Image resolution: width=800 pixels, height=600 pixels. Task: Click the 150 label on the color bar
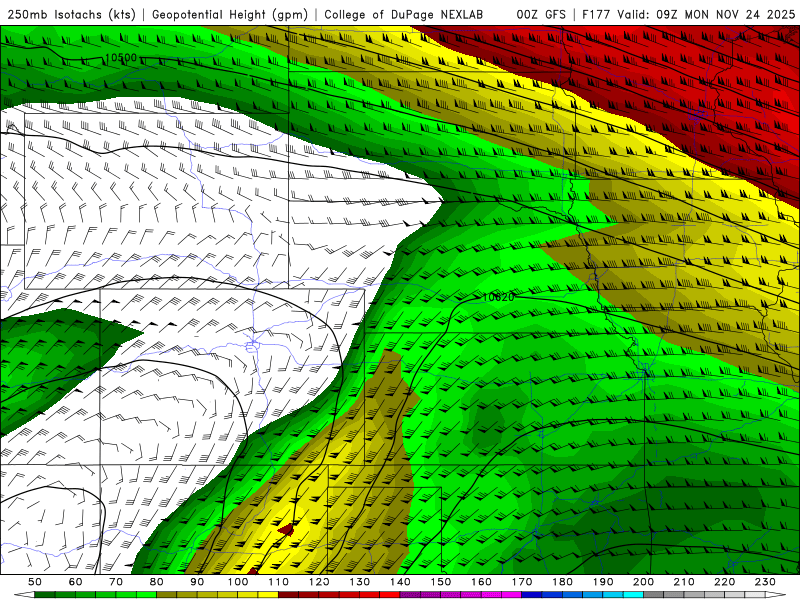tap(441, 582)
